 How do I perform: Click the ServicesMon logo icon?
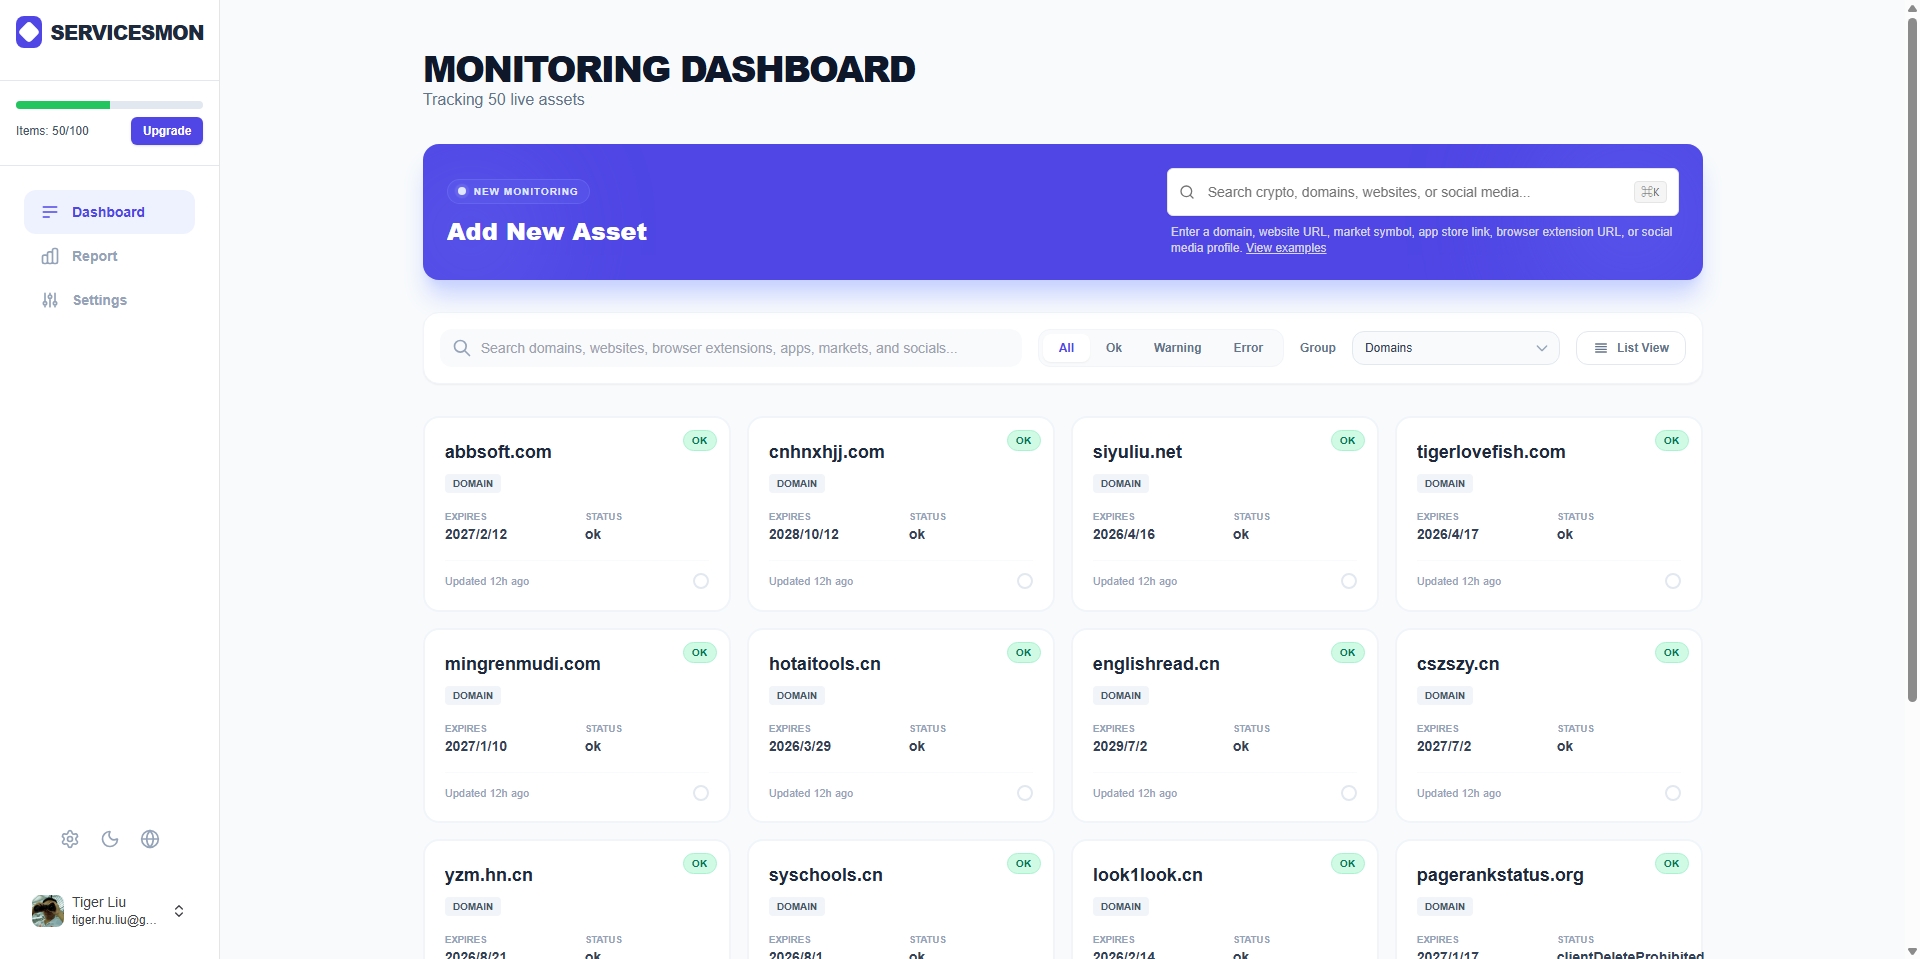point(29,32)
